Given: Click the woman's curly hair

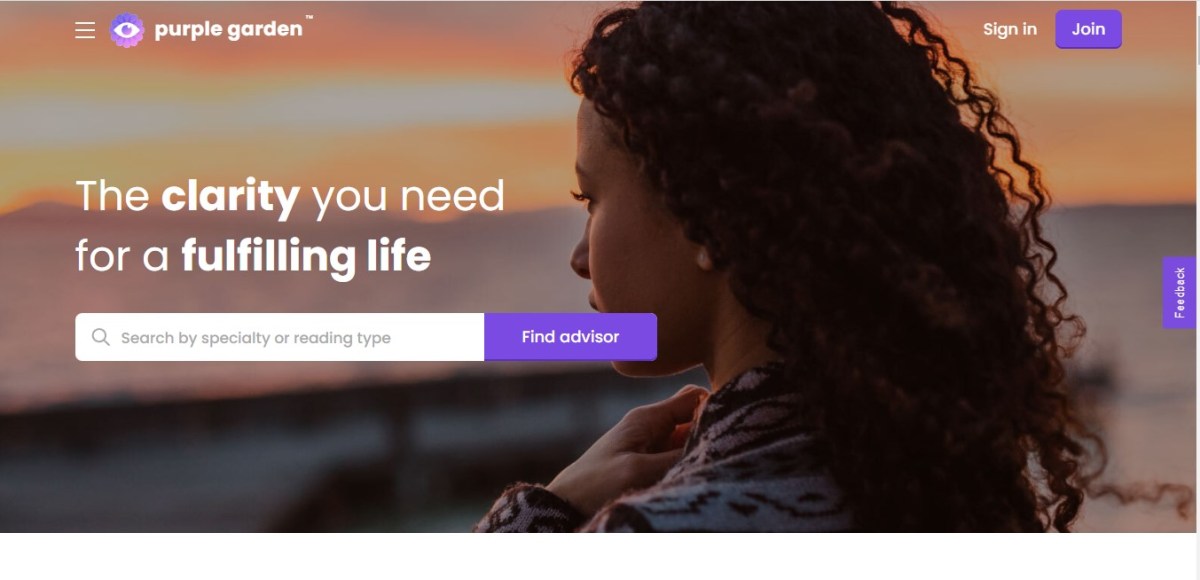Looking at the screenshot, I should point(850,200).
